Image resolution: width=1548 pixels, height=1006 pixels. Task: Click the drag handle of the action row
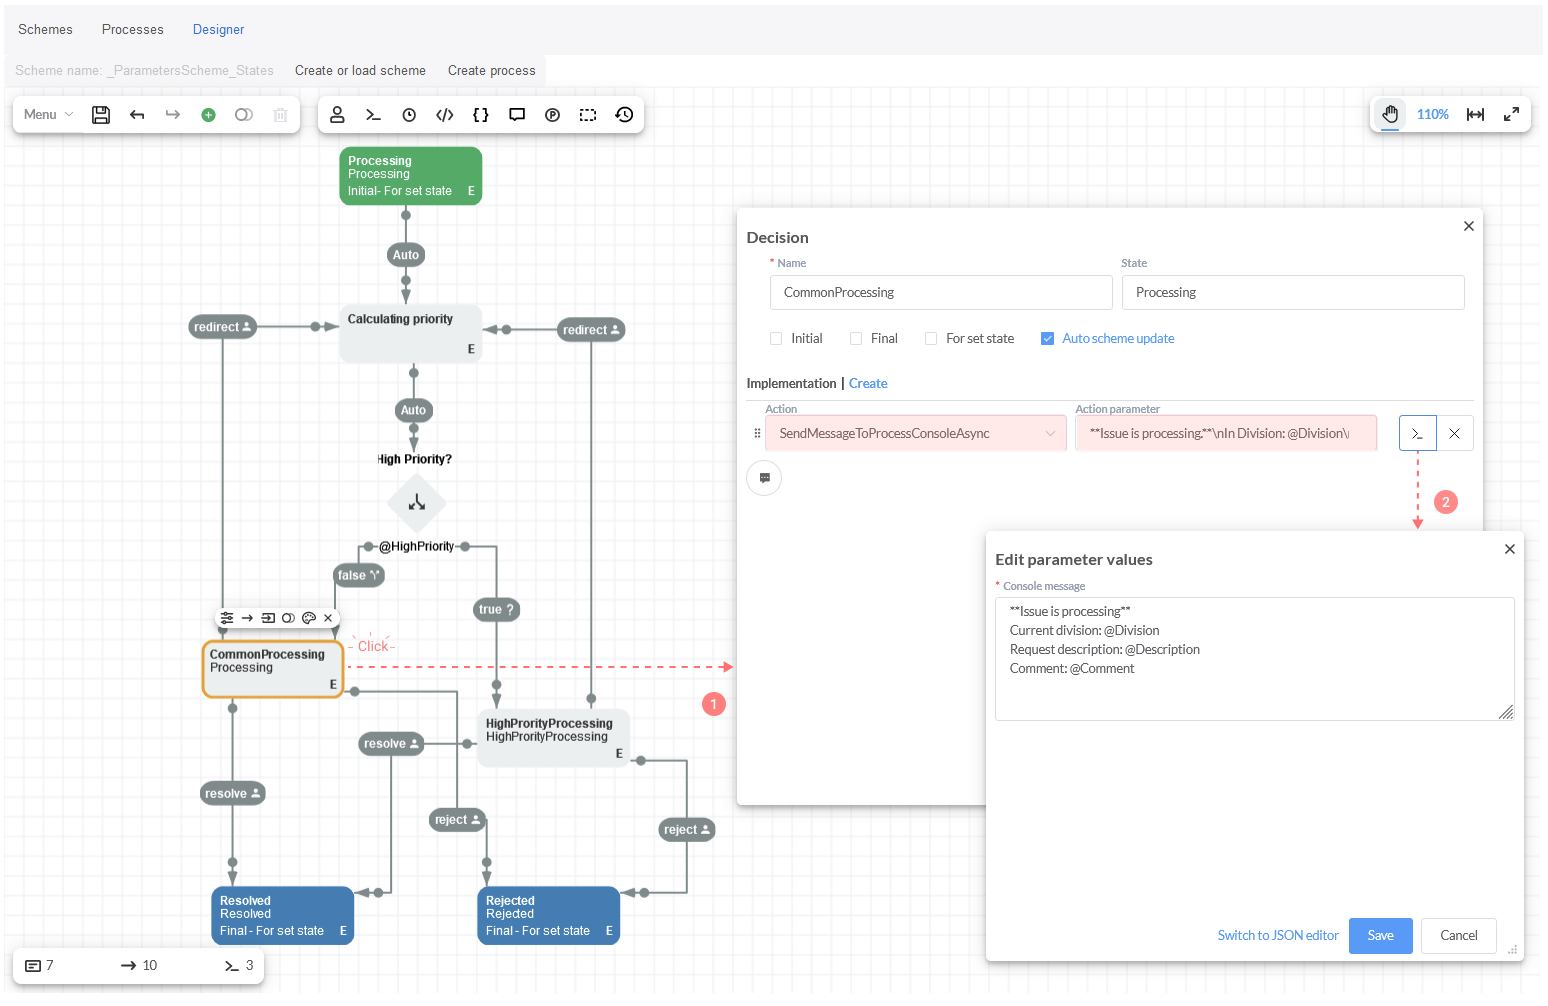tap(756, 434)
